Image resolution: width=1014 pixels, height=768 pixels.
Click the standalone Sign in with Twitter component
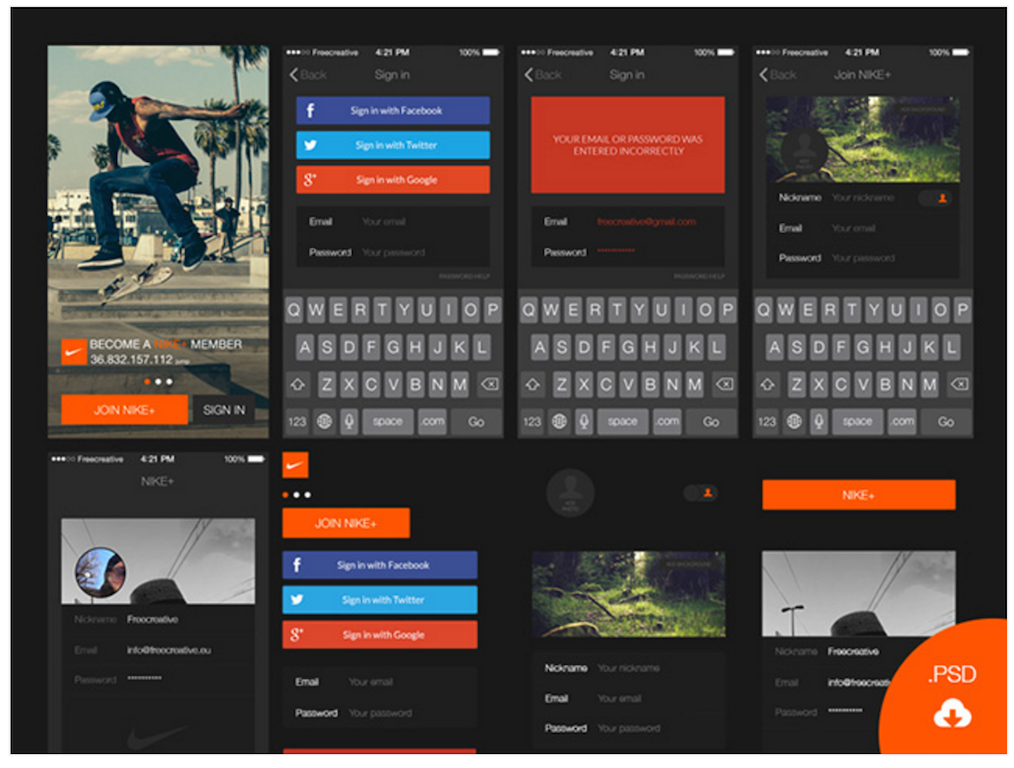pyautogui.click(x=380, y=600)
